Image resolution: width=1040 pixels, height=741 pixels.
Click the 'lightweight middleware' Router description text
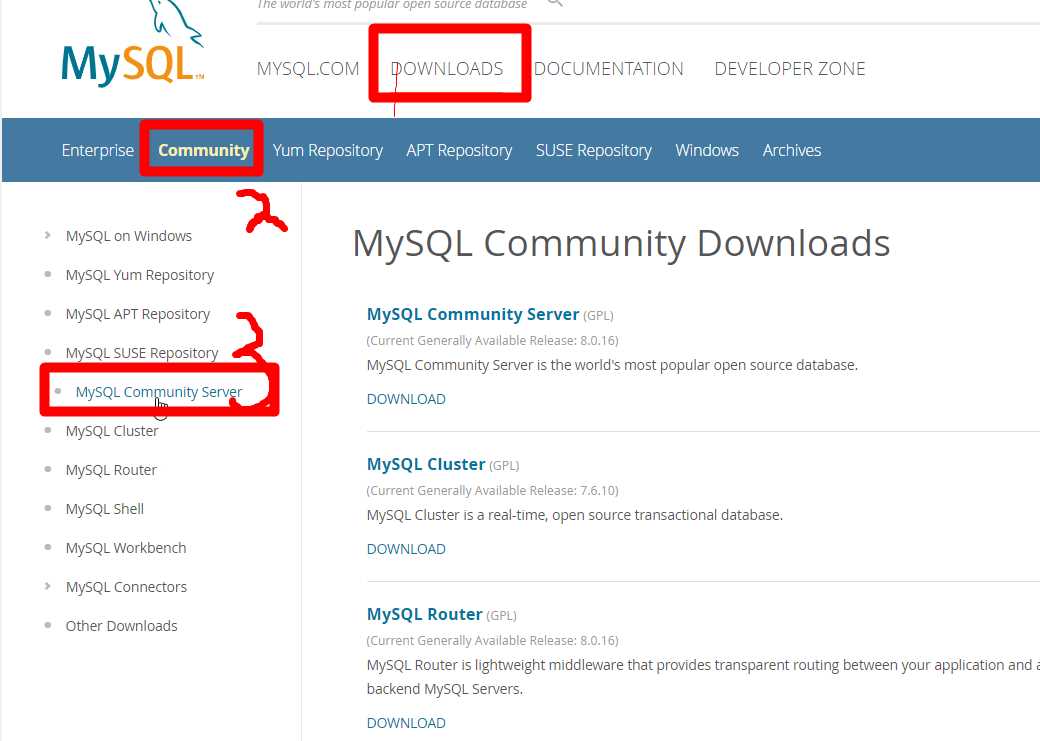pyautogui.click(x=703, y=677)
